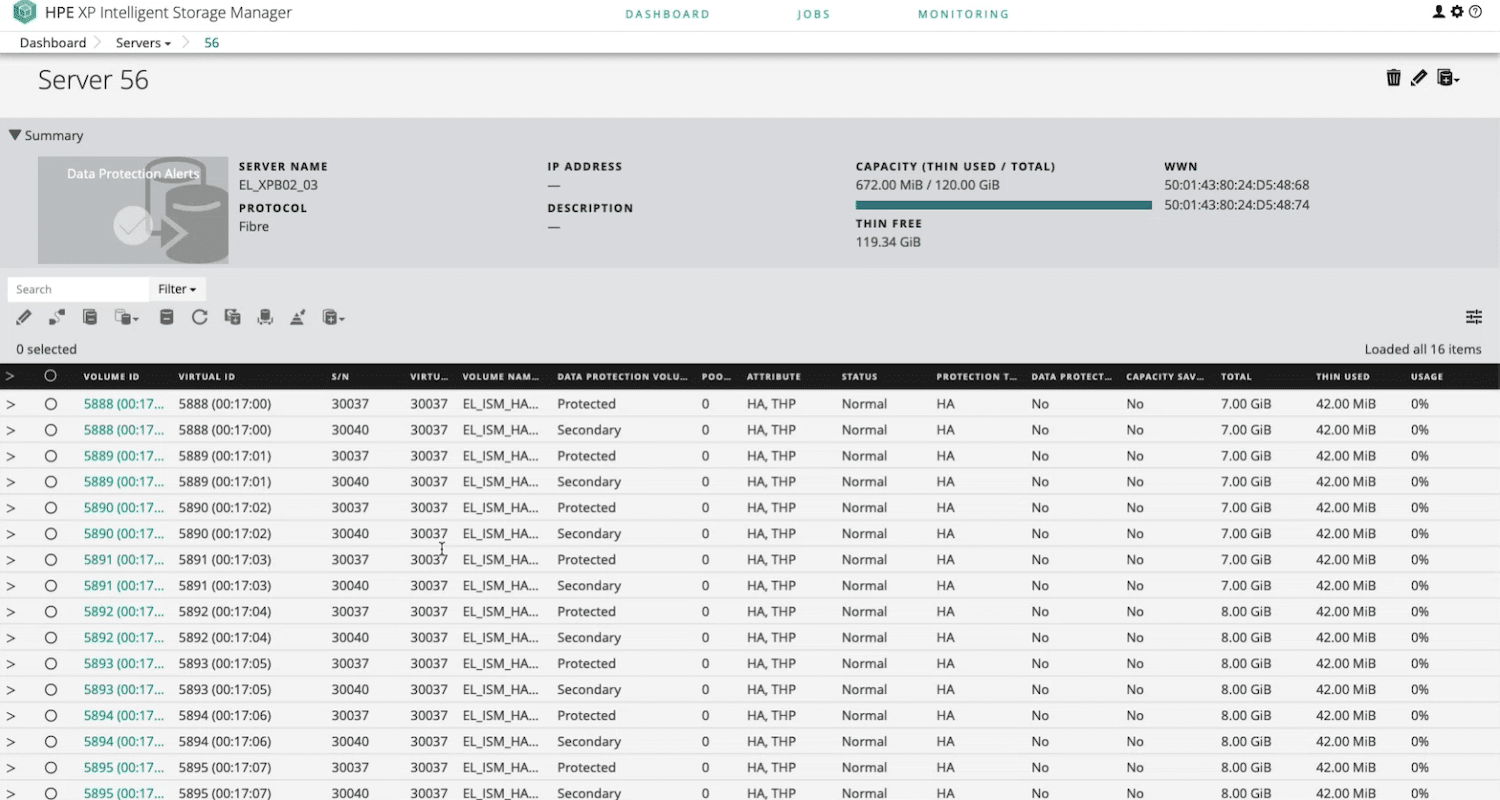This screenshot has width=1500, height=800.
Task: Click the Data Protection Alerts tile
Action: (x=133, y=210)
